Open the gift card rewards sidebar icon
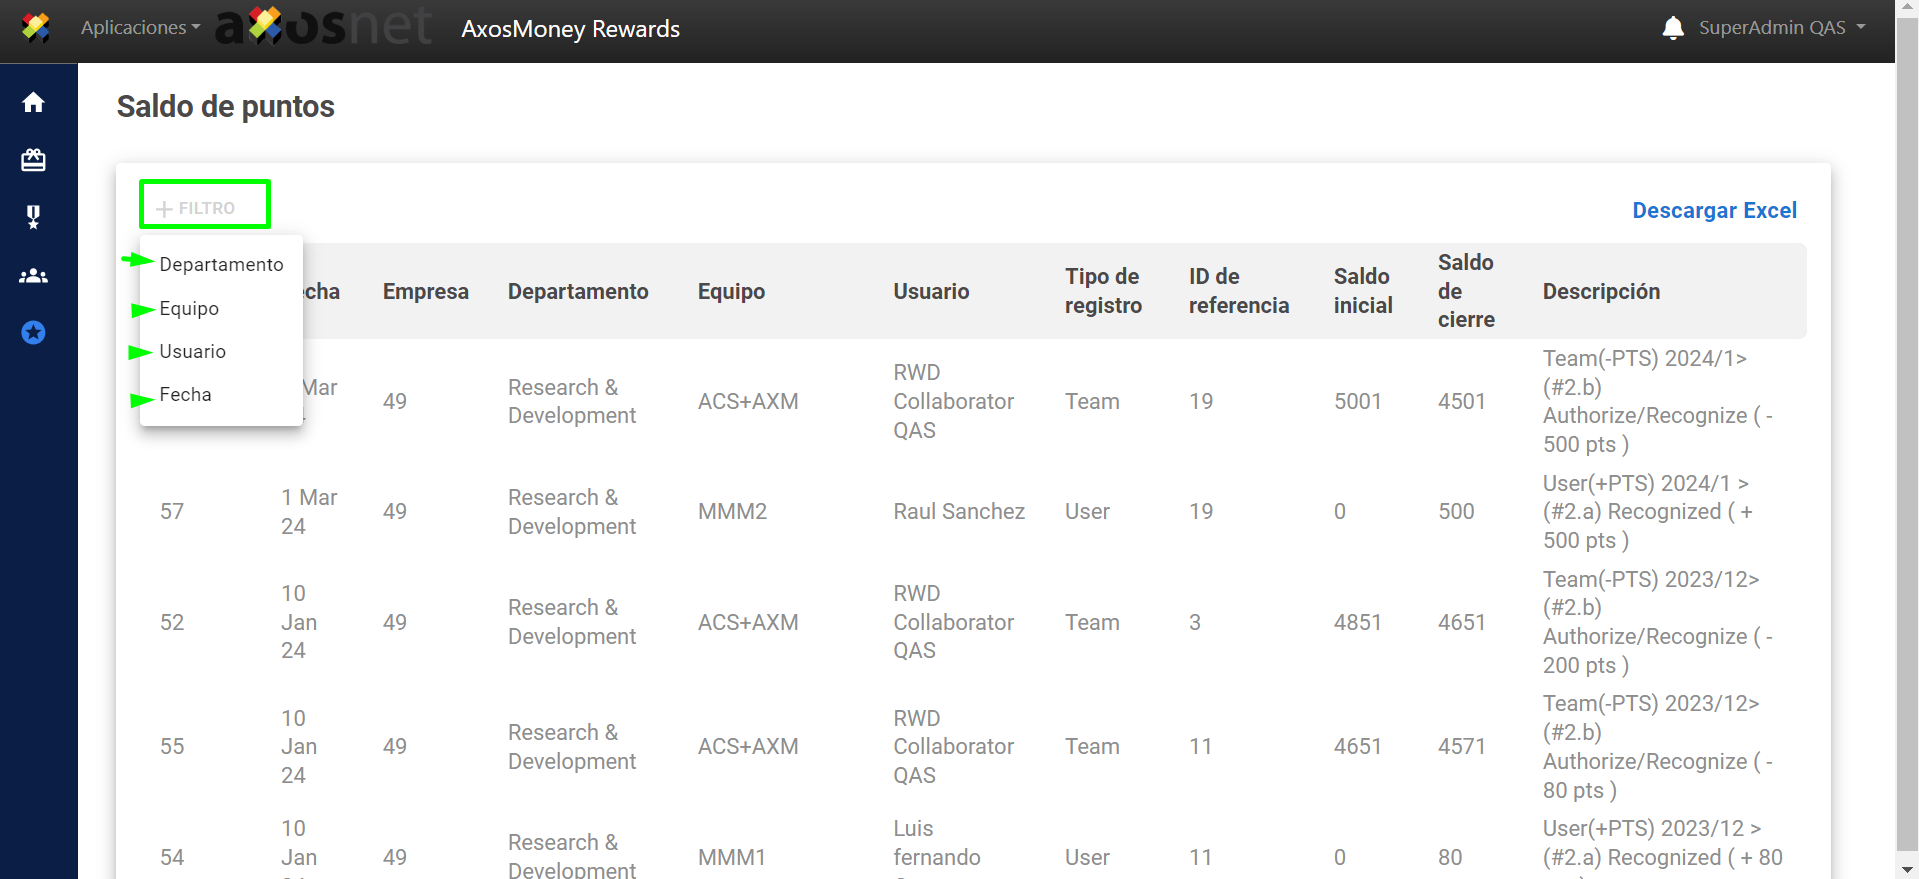1919x879 pixels. pyautogui.click(x=34, y=160)
